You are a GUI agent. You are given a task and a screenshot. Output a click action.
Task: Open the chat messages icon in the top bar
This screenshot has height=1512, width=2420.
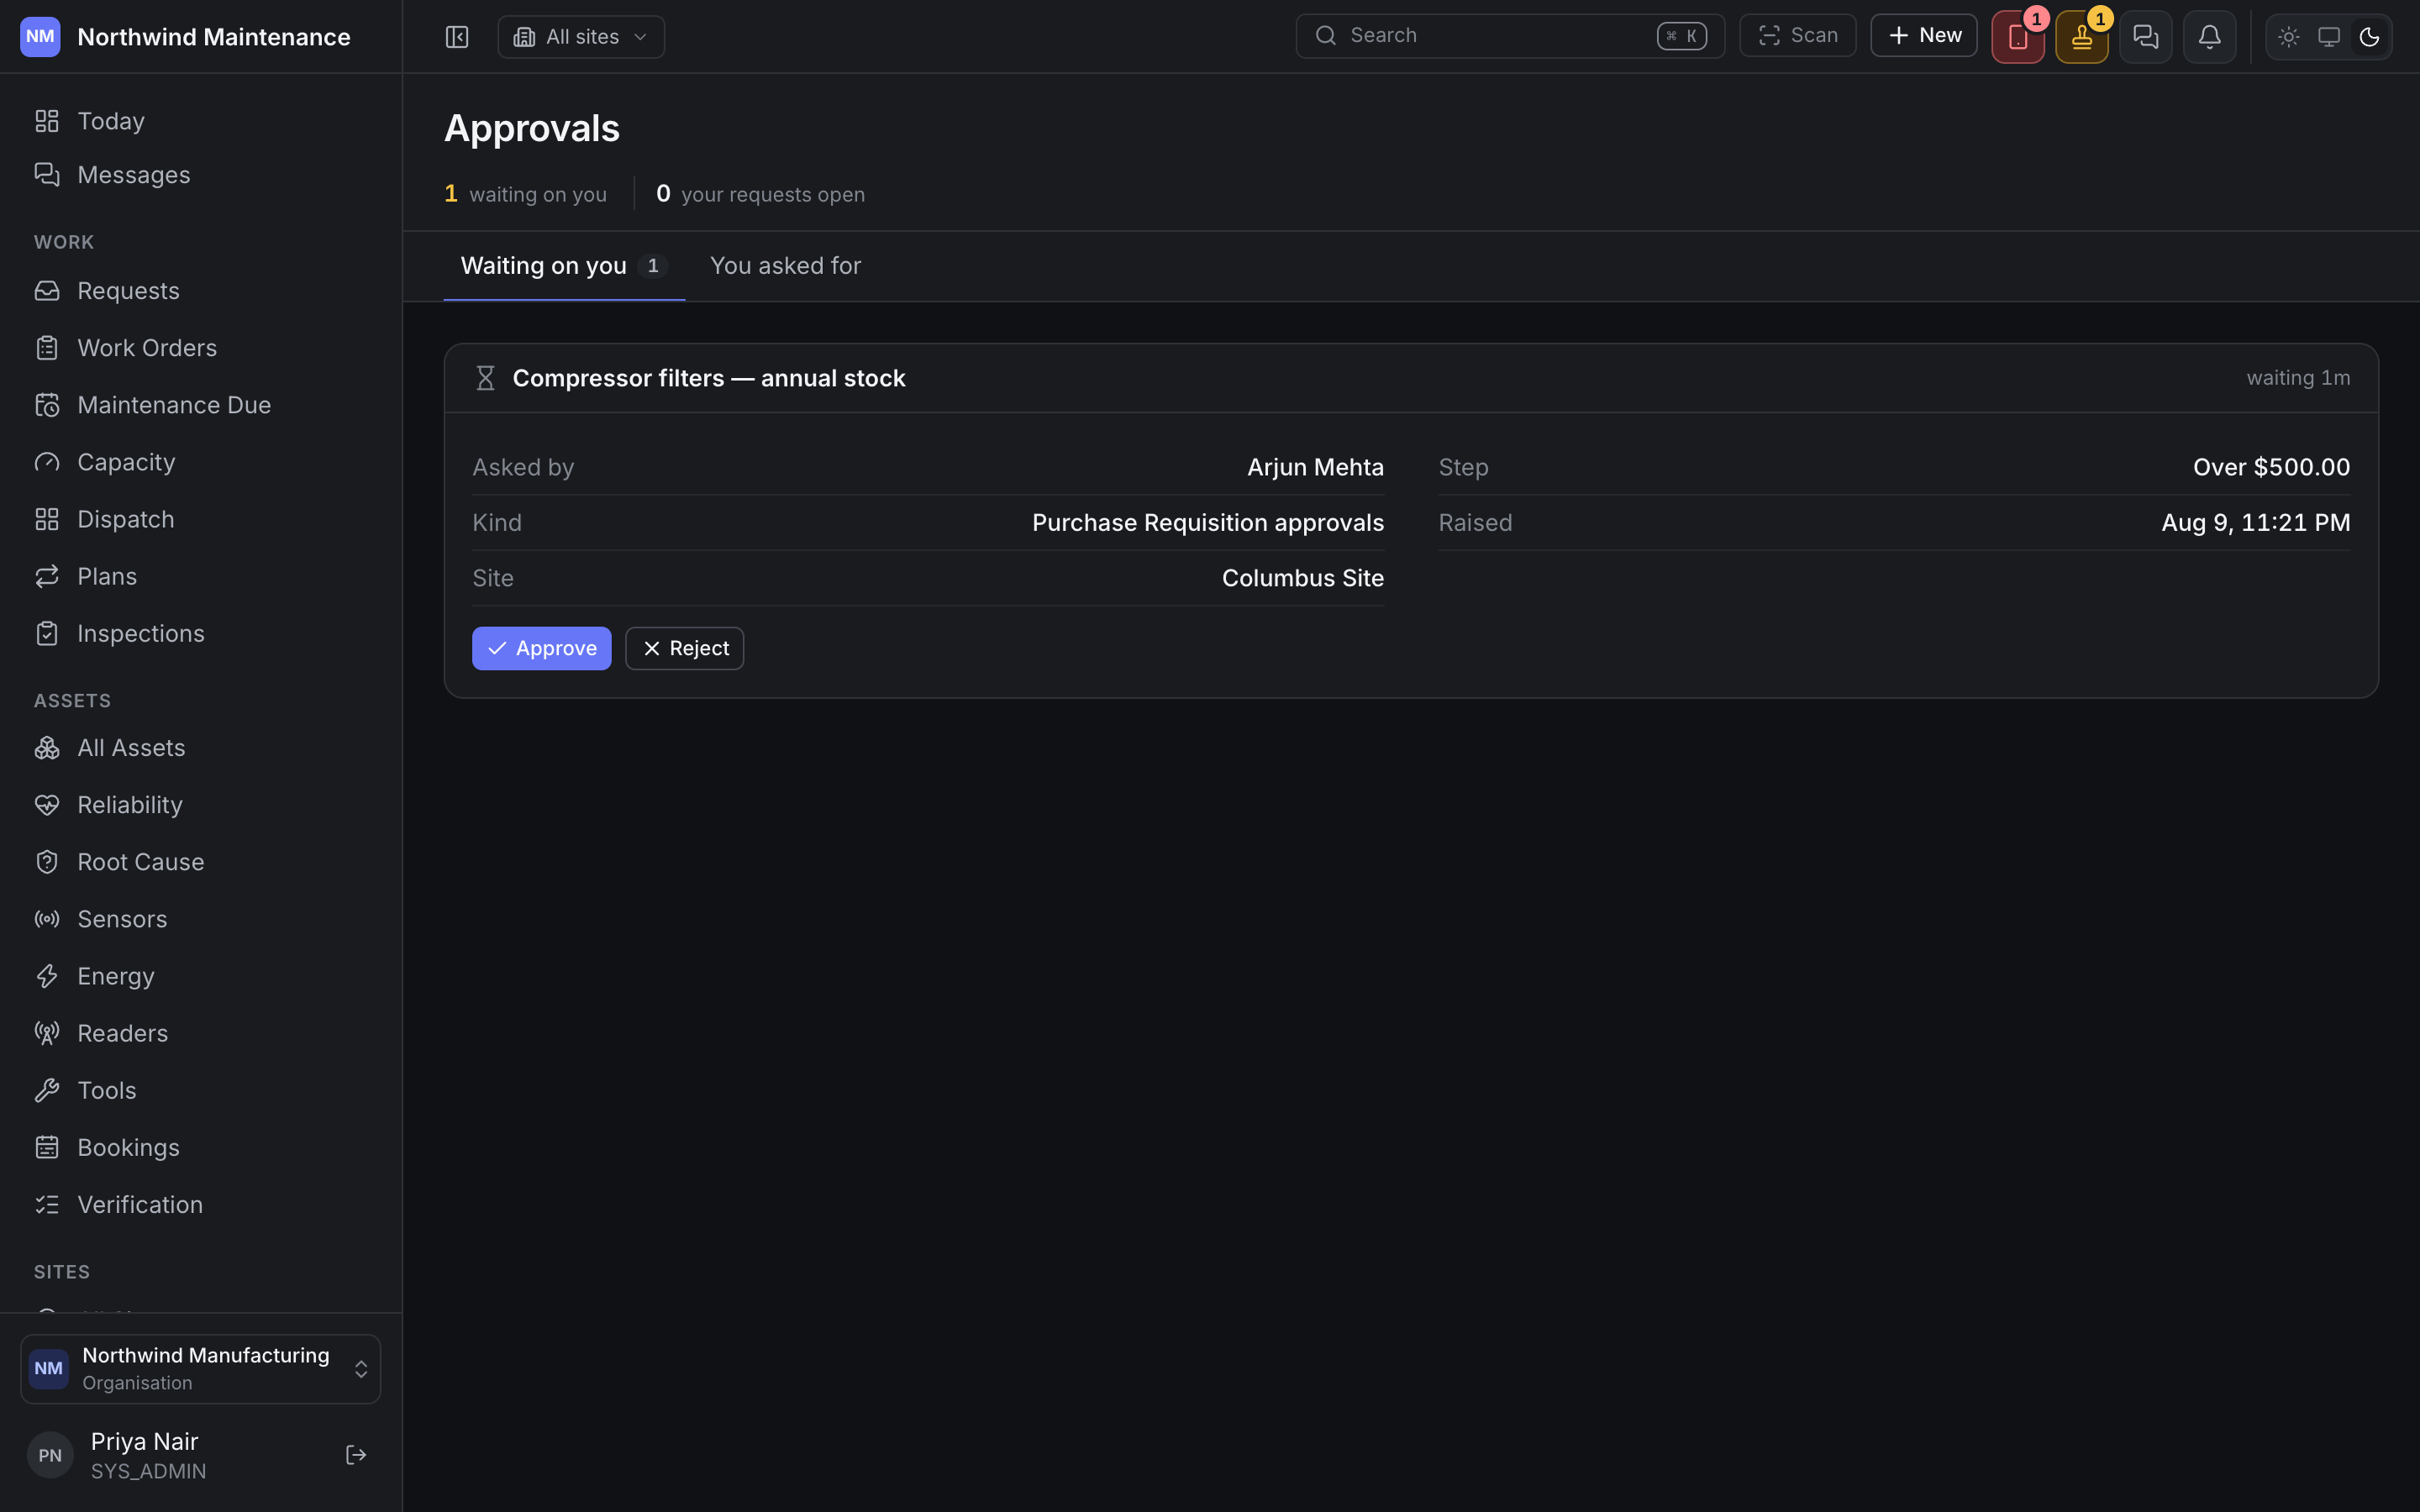[2145, 38]
